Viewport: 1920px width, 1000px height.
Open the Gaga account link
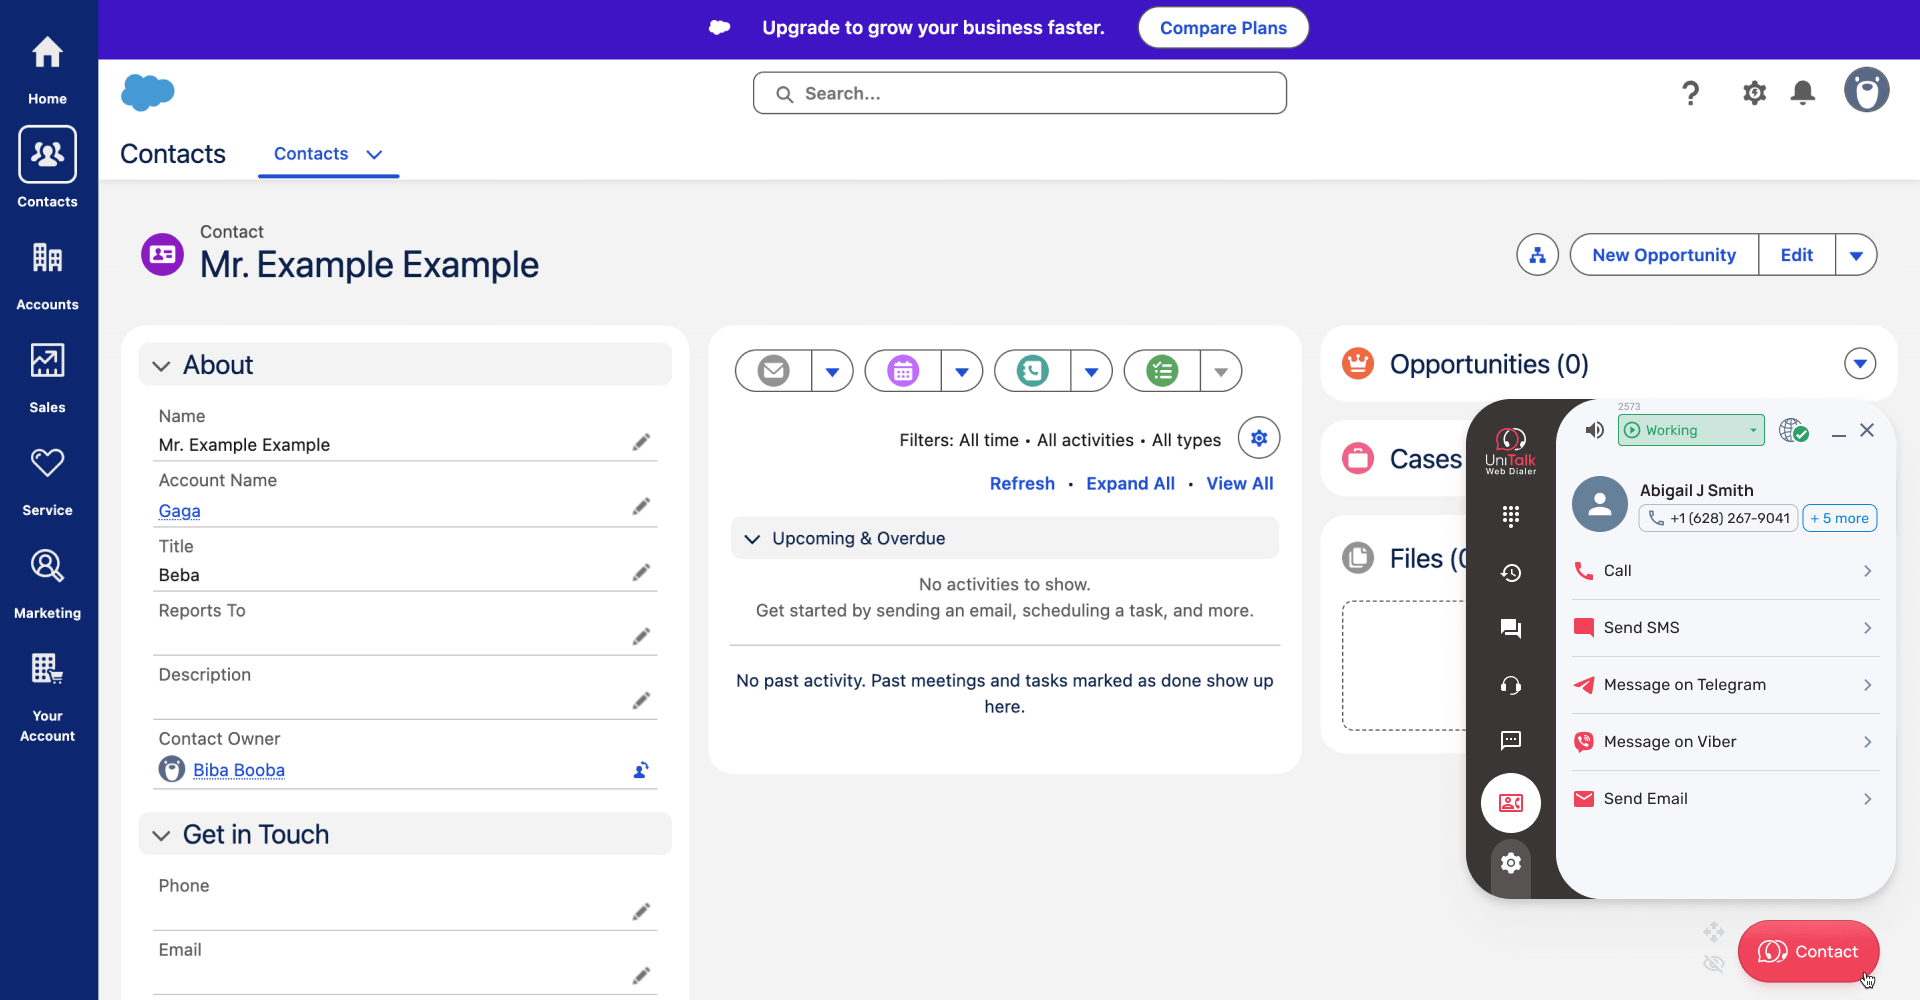pos(179,511)
